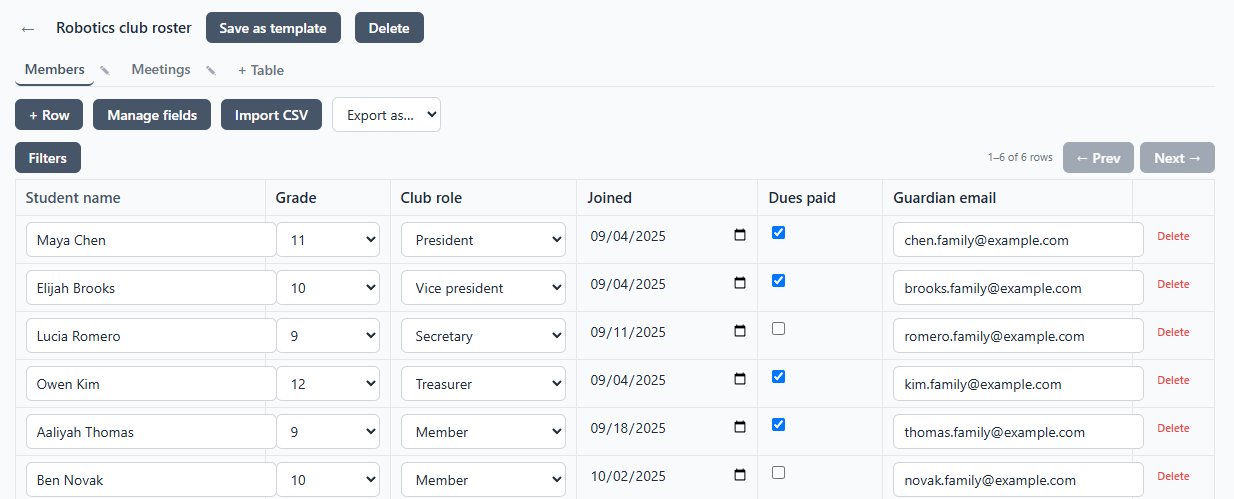
Task: Click the Guardian email column header
Action: click(x=1007, y=198)
